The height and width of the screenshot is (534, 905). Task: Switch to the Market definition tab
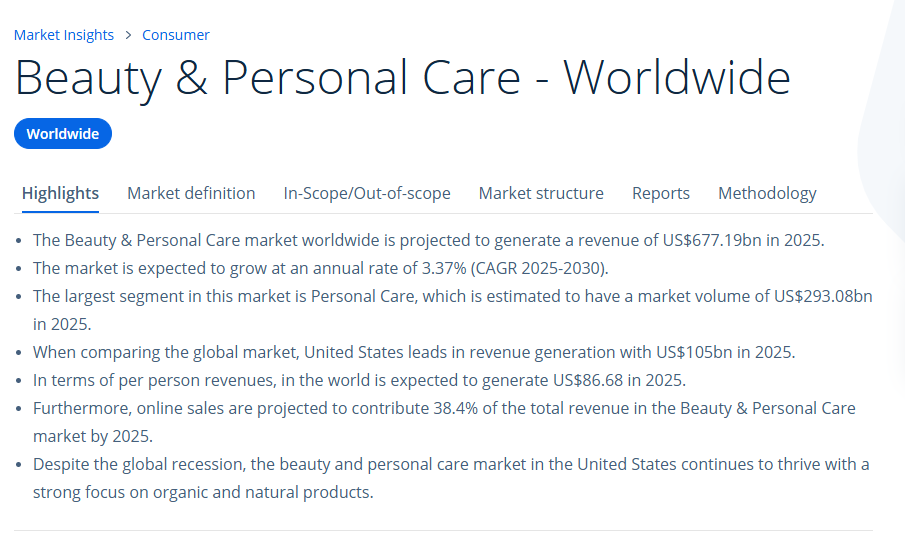click(191, 193)
